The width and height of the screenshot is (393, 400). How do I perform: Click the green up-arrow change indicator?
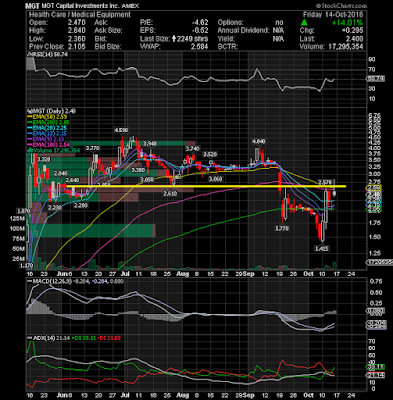(x=304, y=23)
